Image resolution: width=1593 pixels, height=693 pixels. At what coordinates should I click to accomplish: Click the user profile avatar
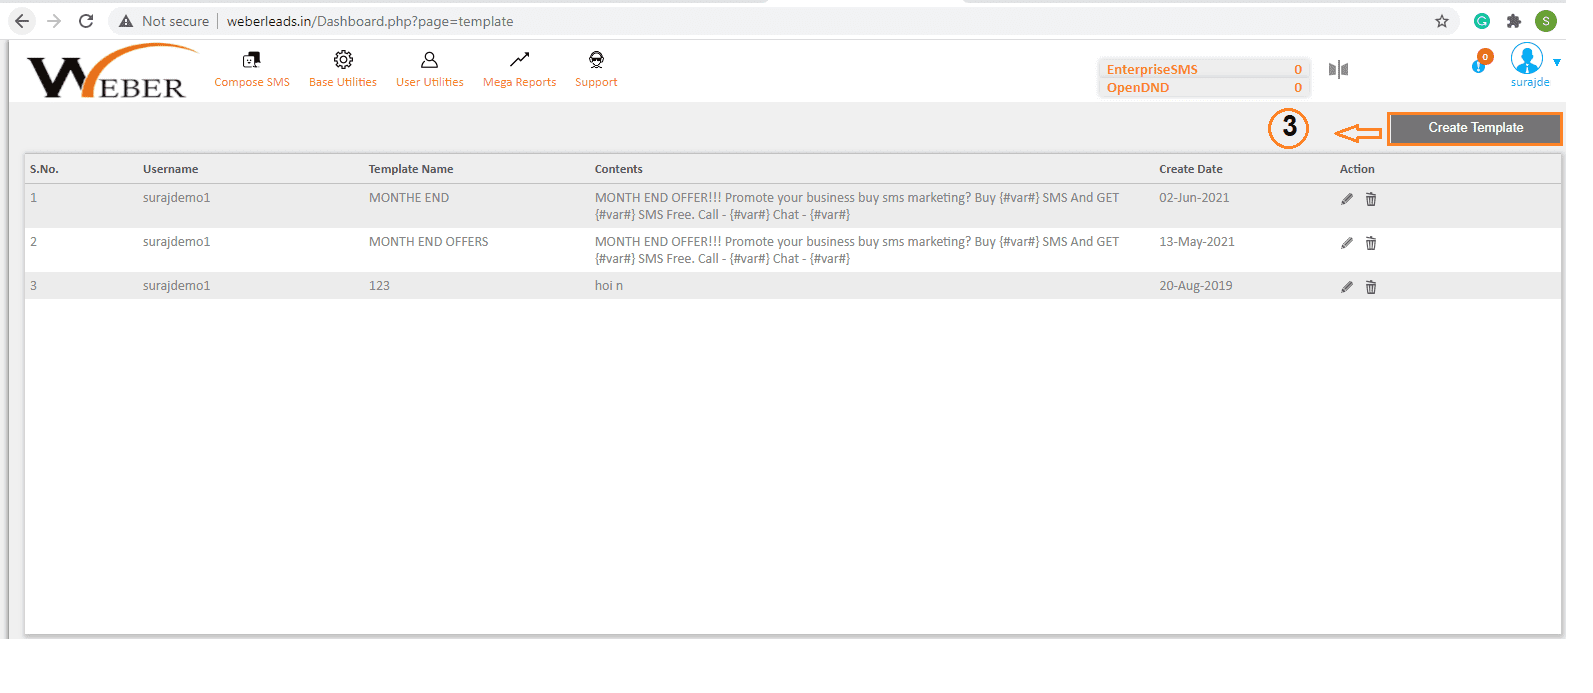tap(1526, 59)
